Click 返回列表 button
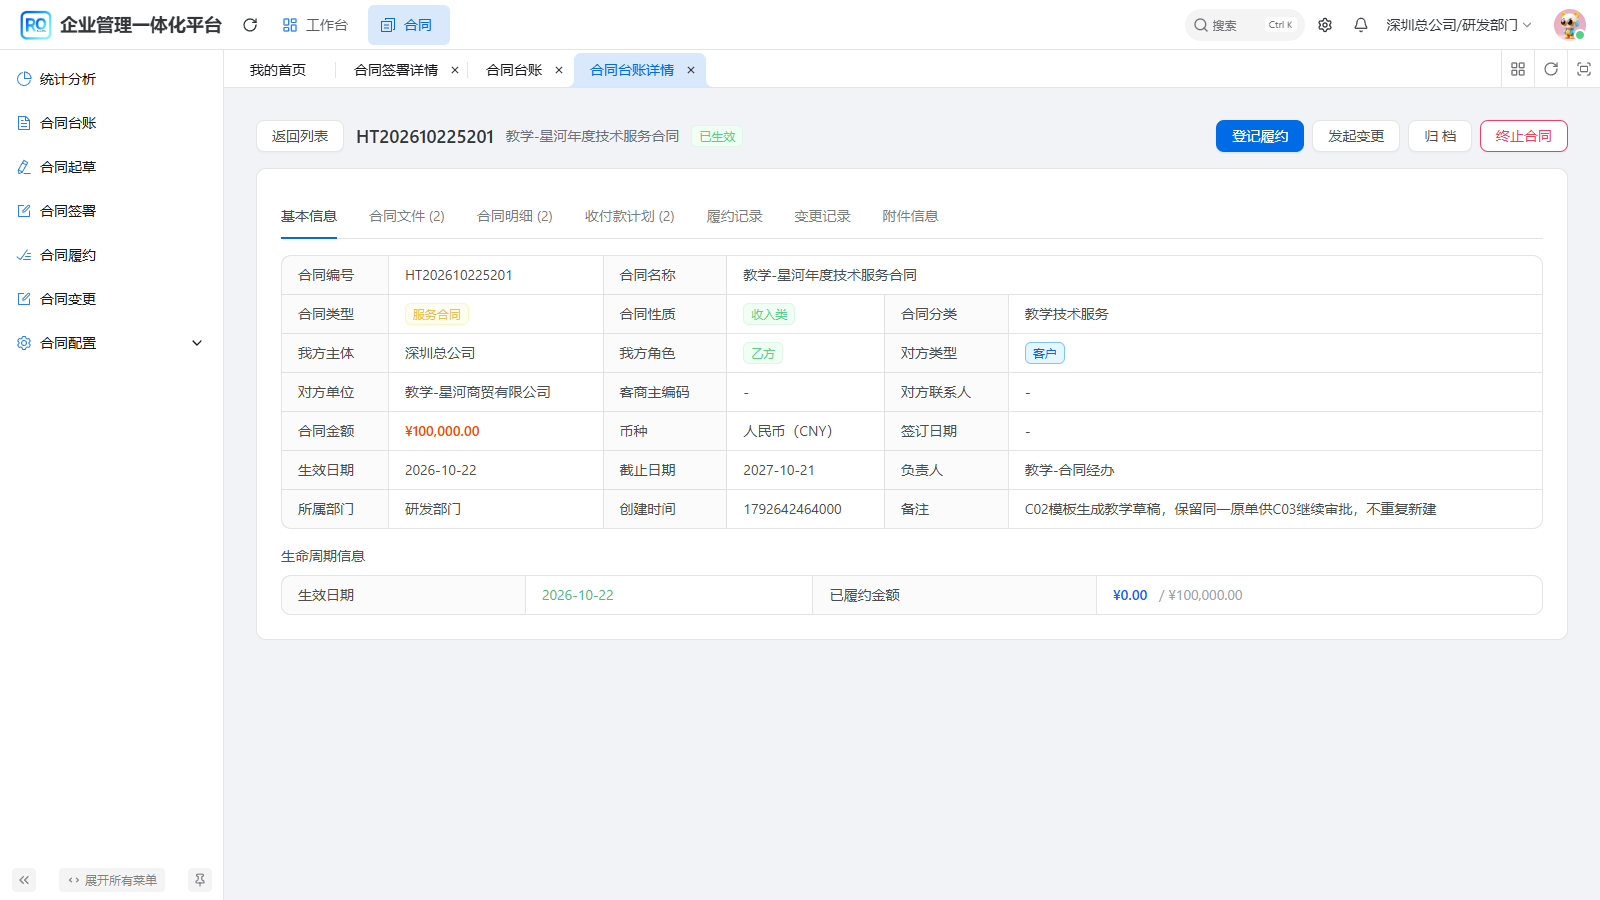Screen dimensions: 1600x900 coord(300,136)
